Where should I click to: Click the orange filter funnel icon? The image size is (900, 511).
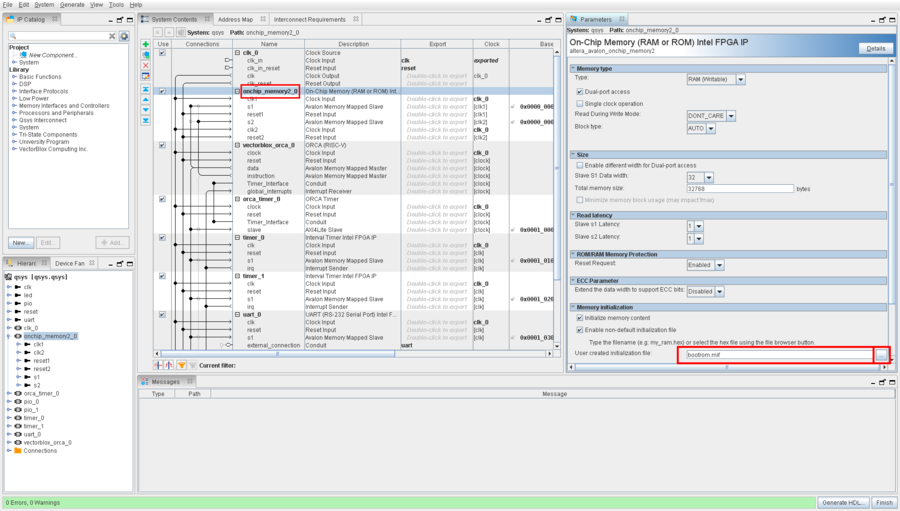(x=181, y=365)
